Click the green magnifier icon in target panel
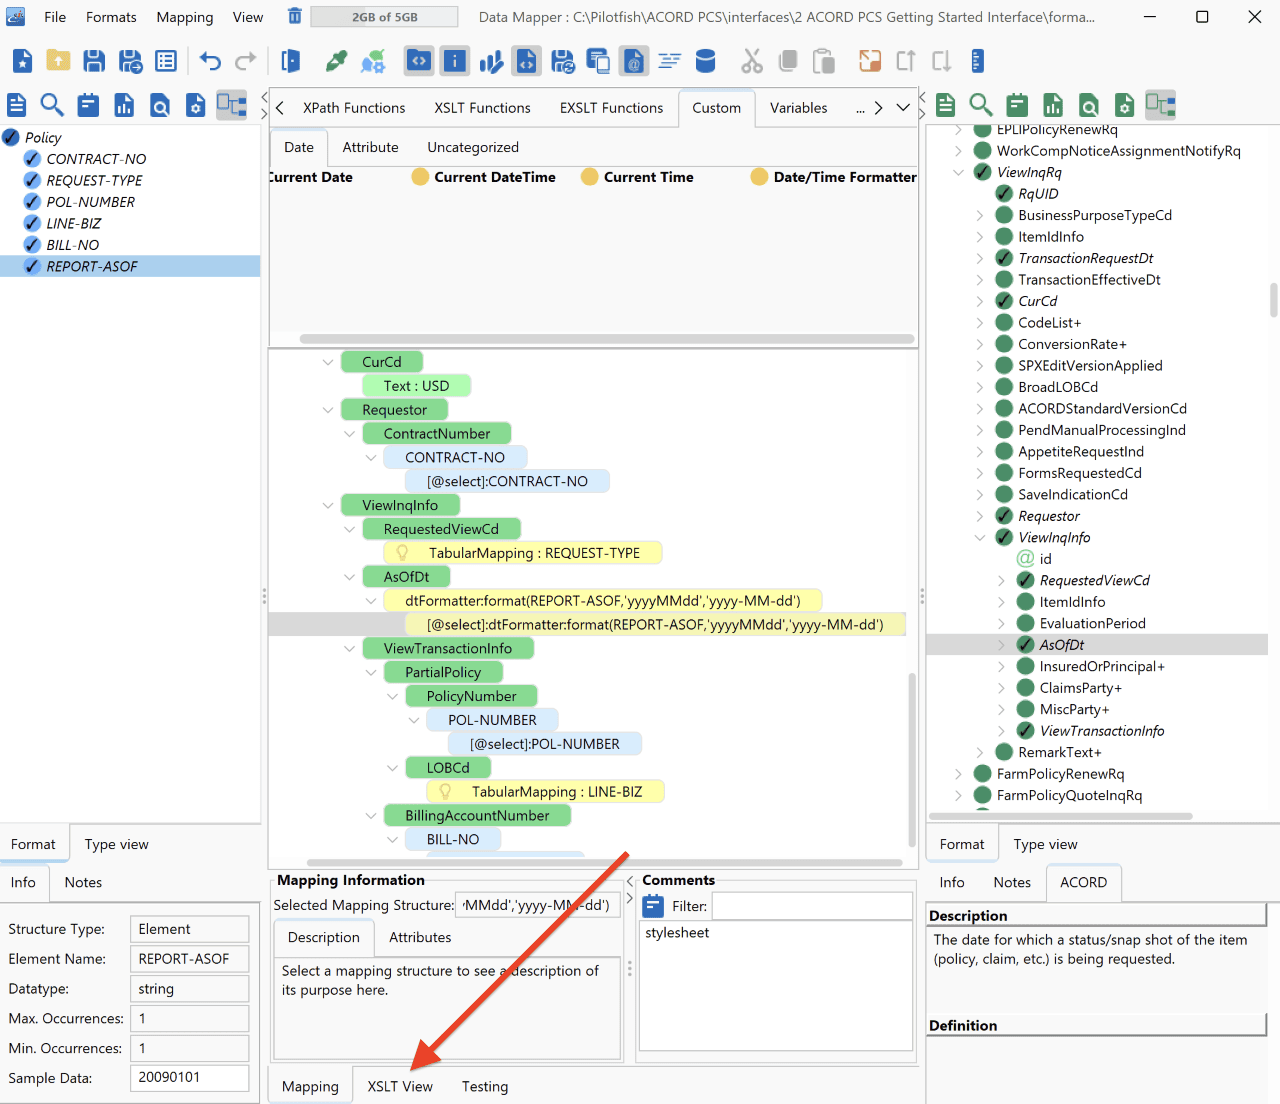The height and width of the screenshot is (1104, 1280). coord(981,105)
